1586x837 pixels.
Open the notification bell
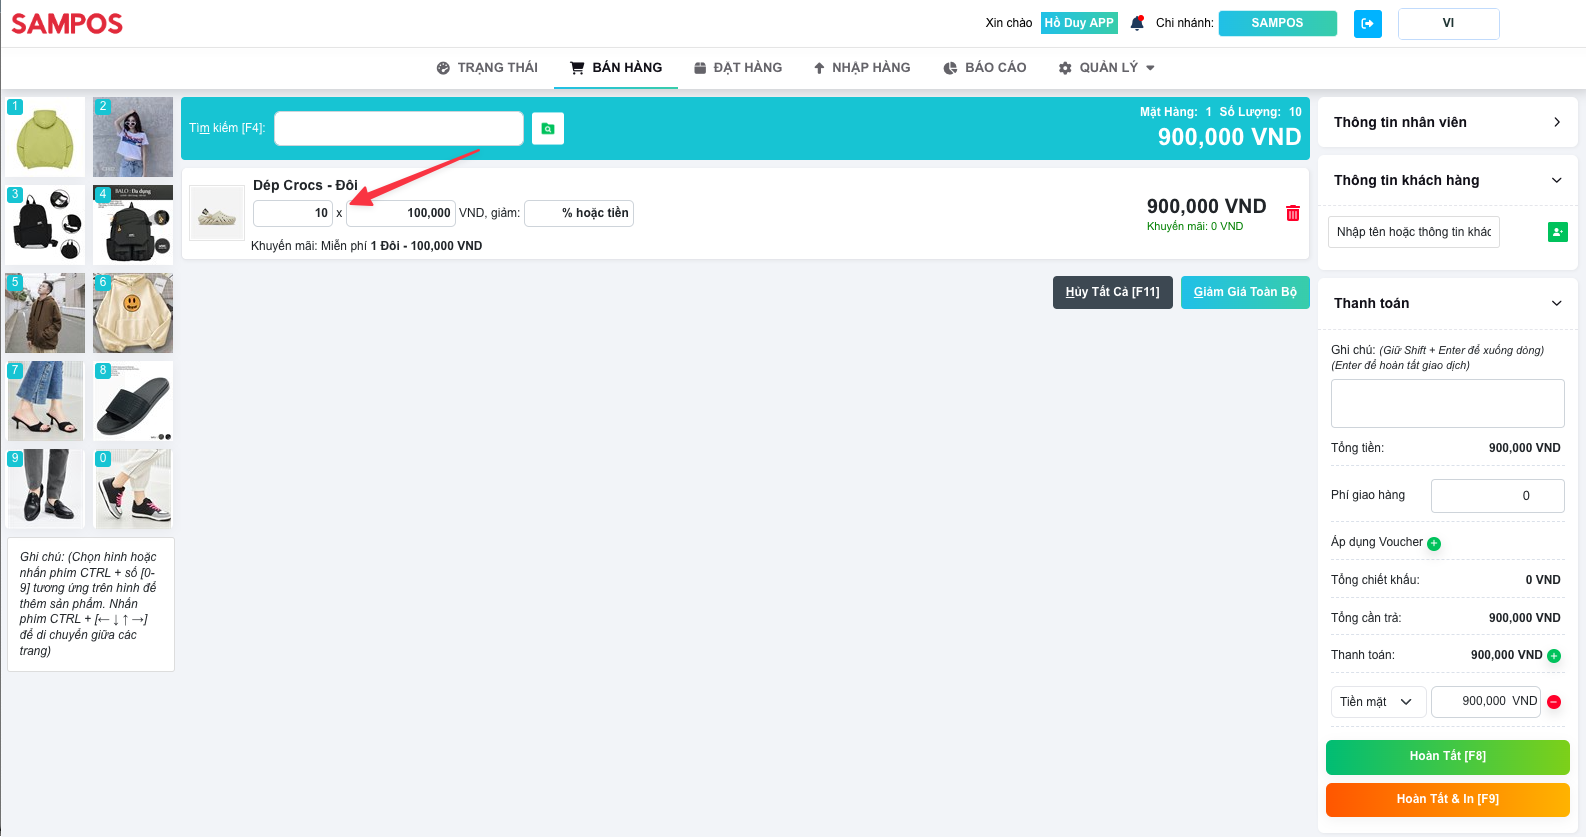tap(1137, 22)
